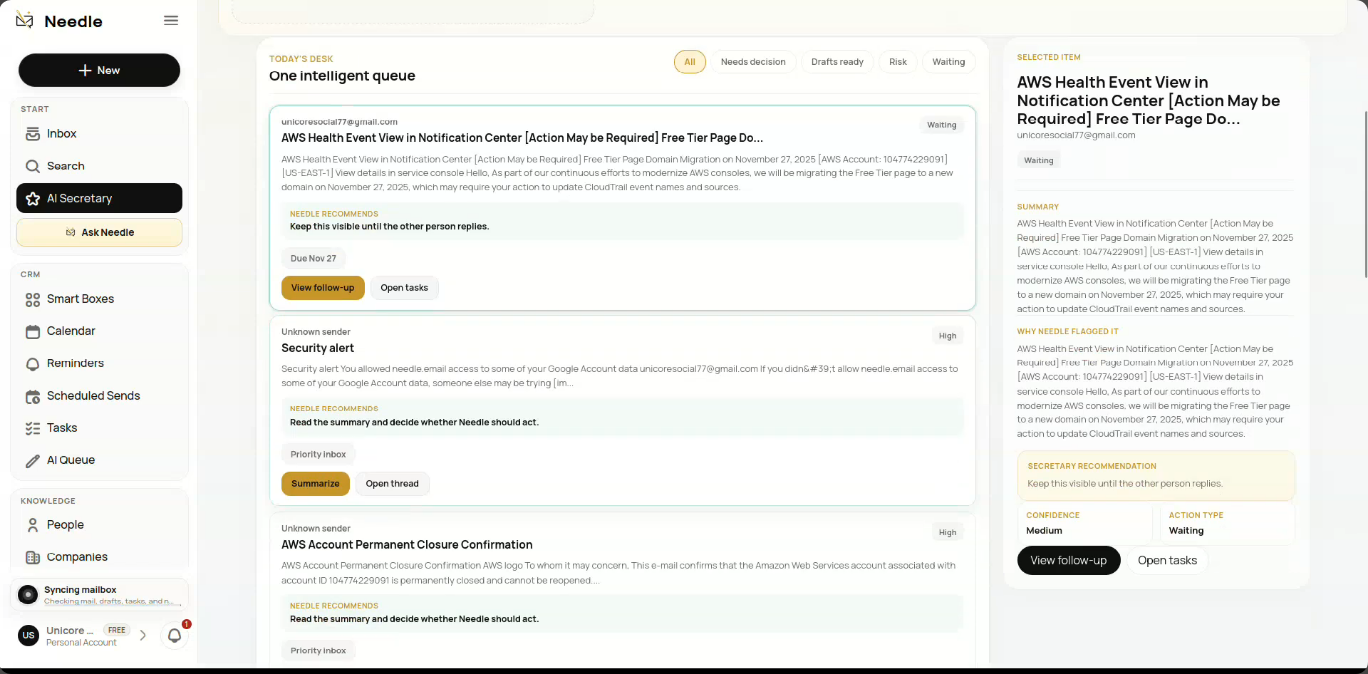Click the AI Queue pencil icon

(x=33, y=460)
